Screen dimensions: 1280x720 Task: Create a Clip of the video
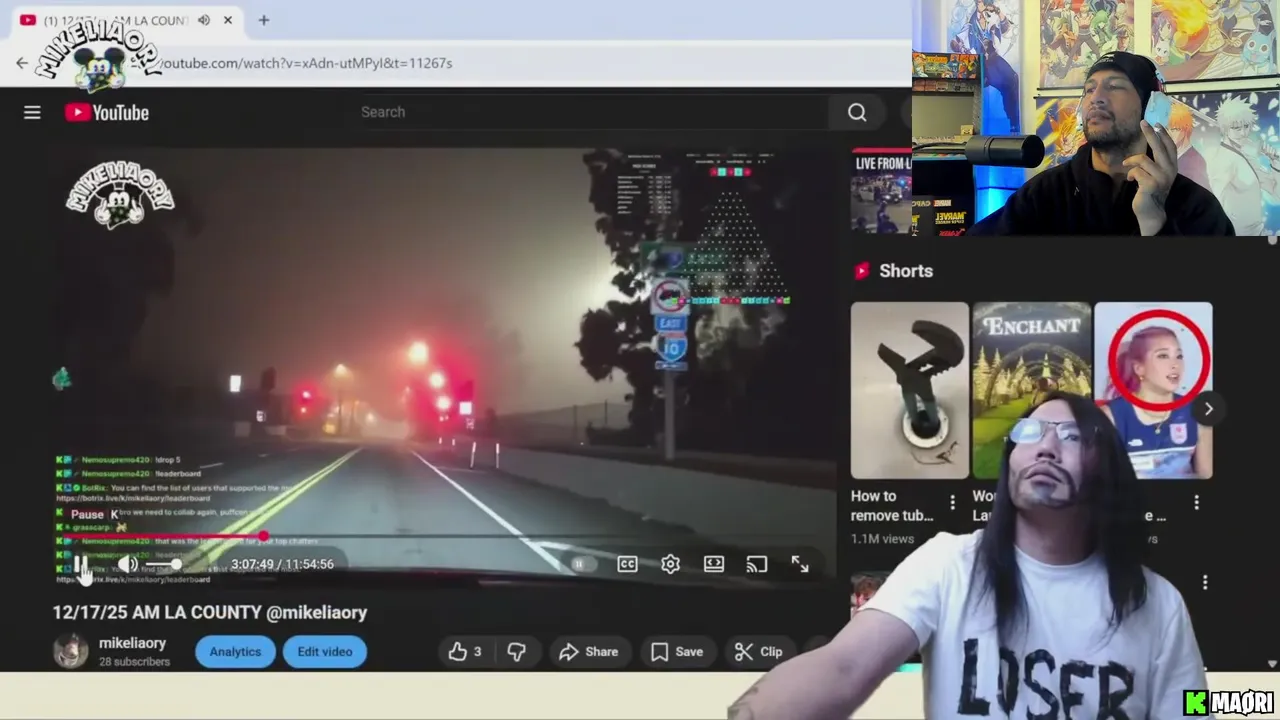point(759,652)
